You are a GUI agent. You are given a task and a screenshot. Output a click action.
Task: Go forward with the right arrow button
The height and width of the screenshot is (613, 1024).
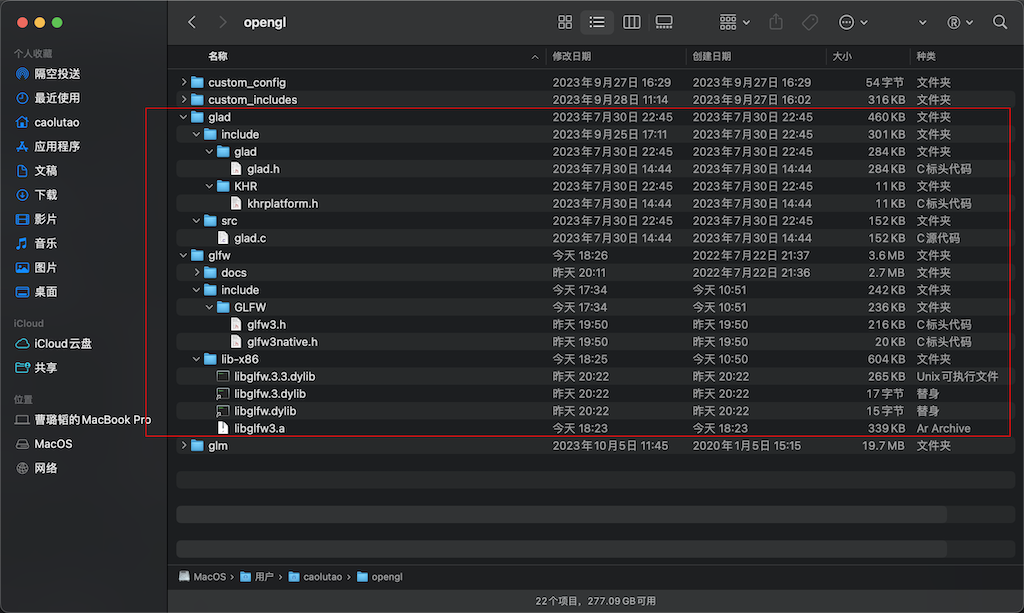[223, 22]
